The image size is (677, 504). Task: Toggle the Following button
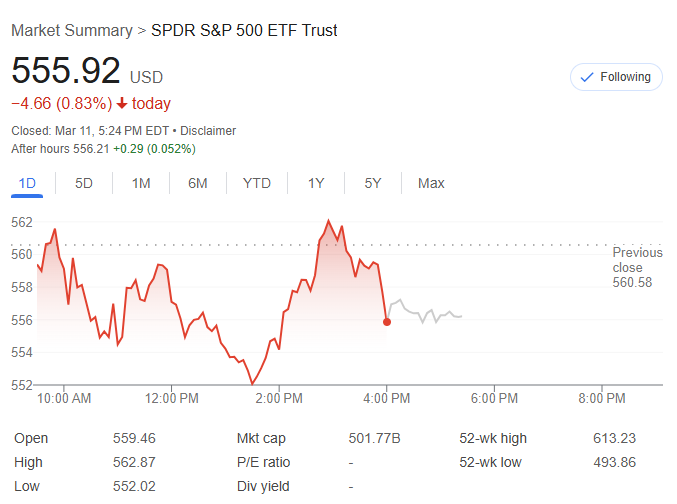click(616, 77)
